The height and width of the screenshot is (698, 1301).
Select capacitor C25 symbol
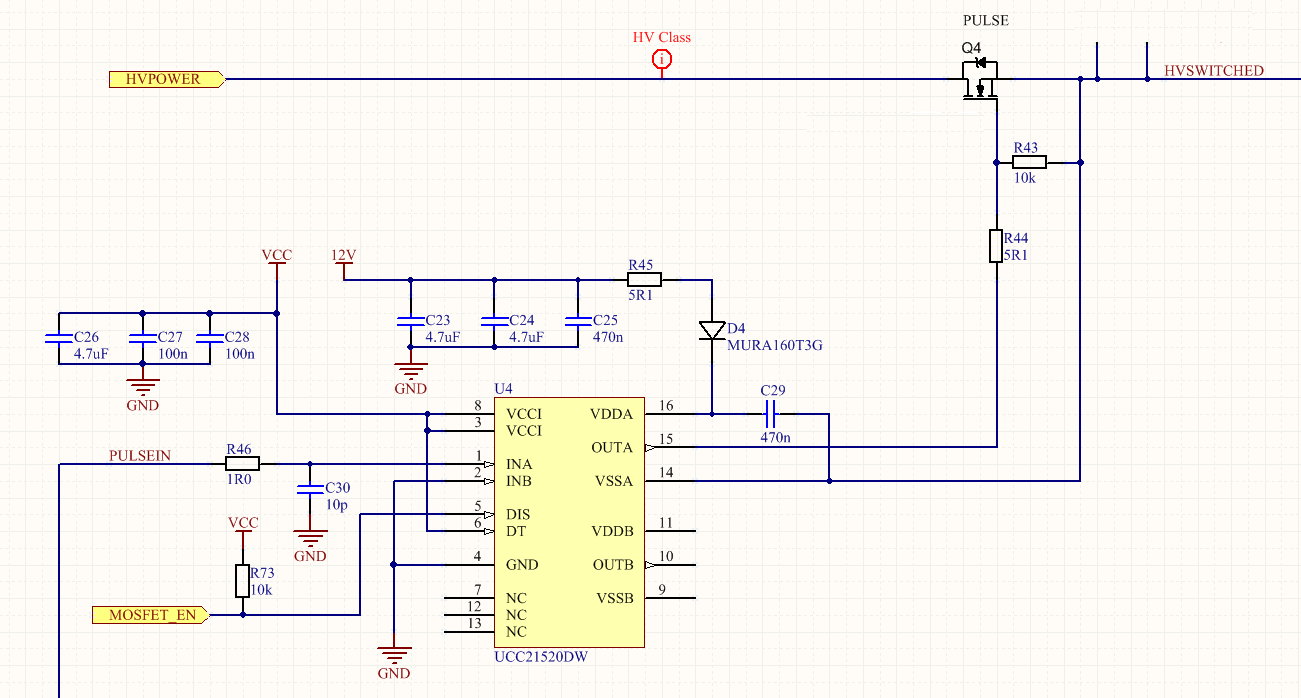click(x=577, y=321)
